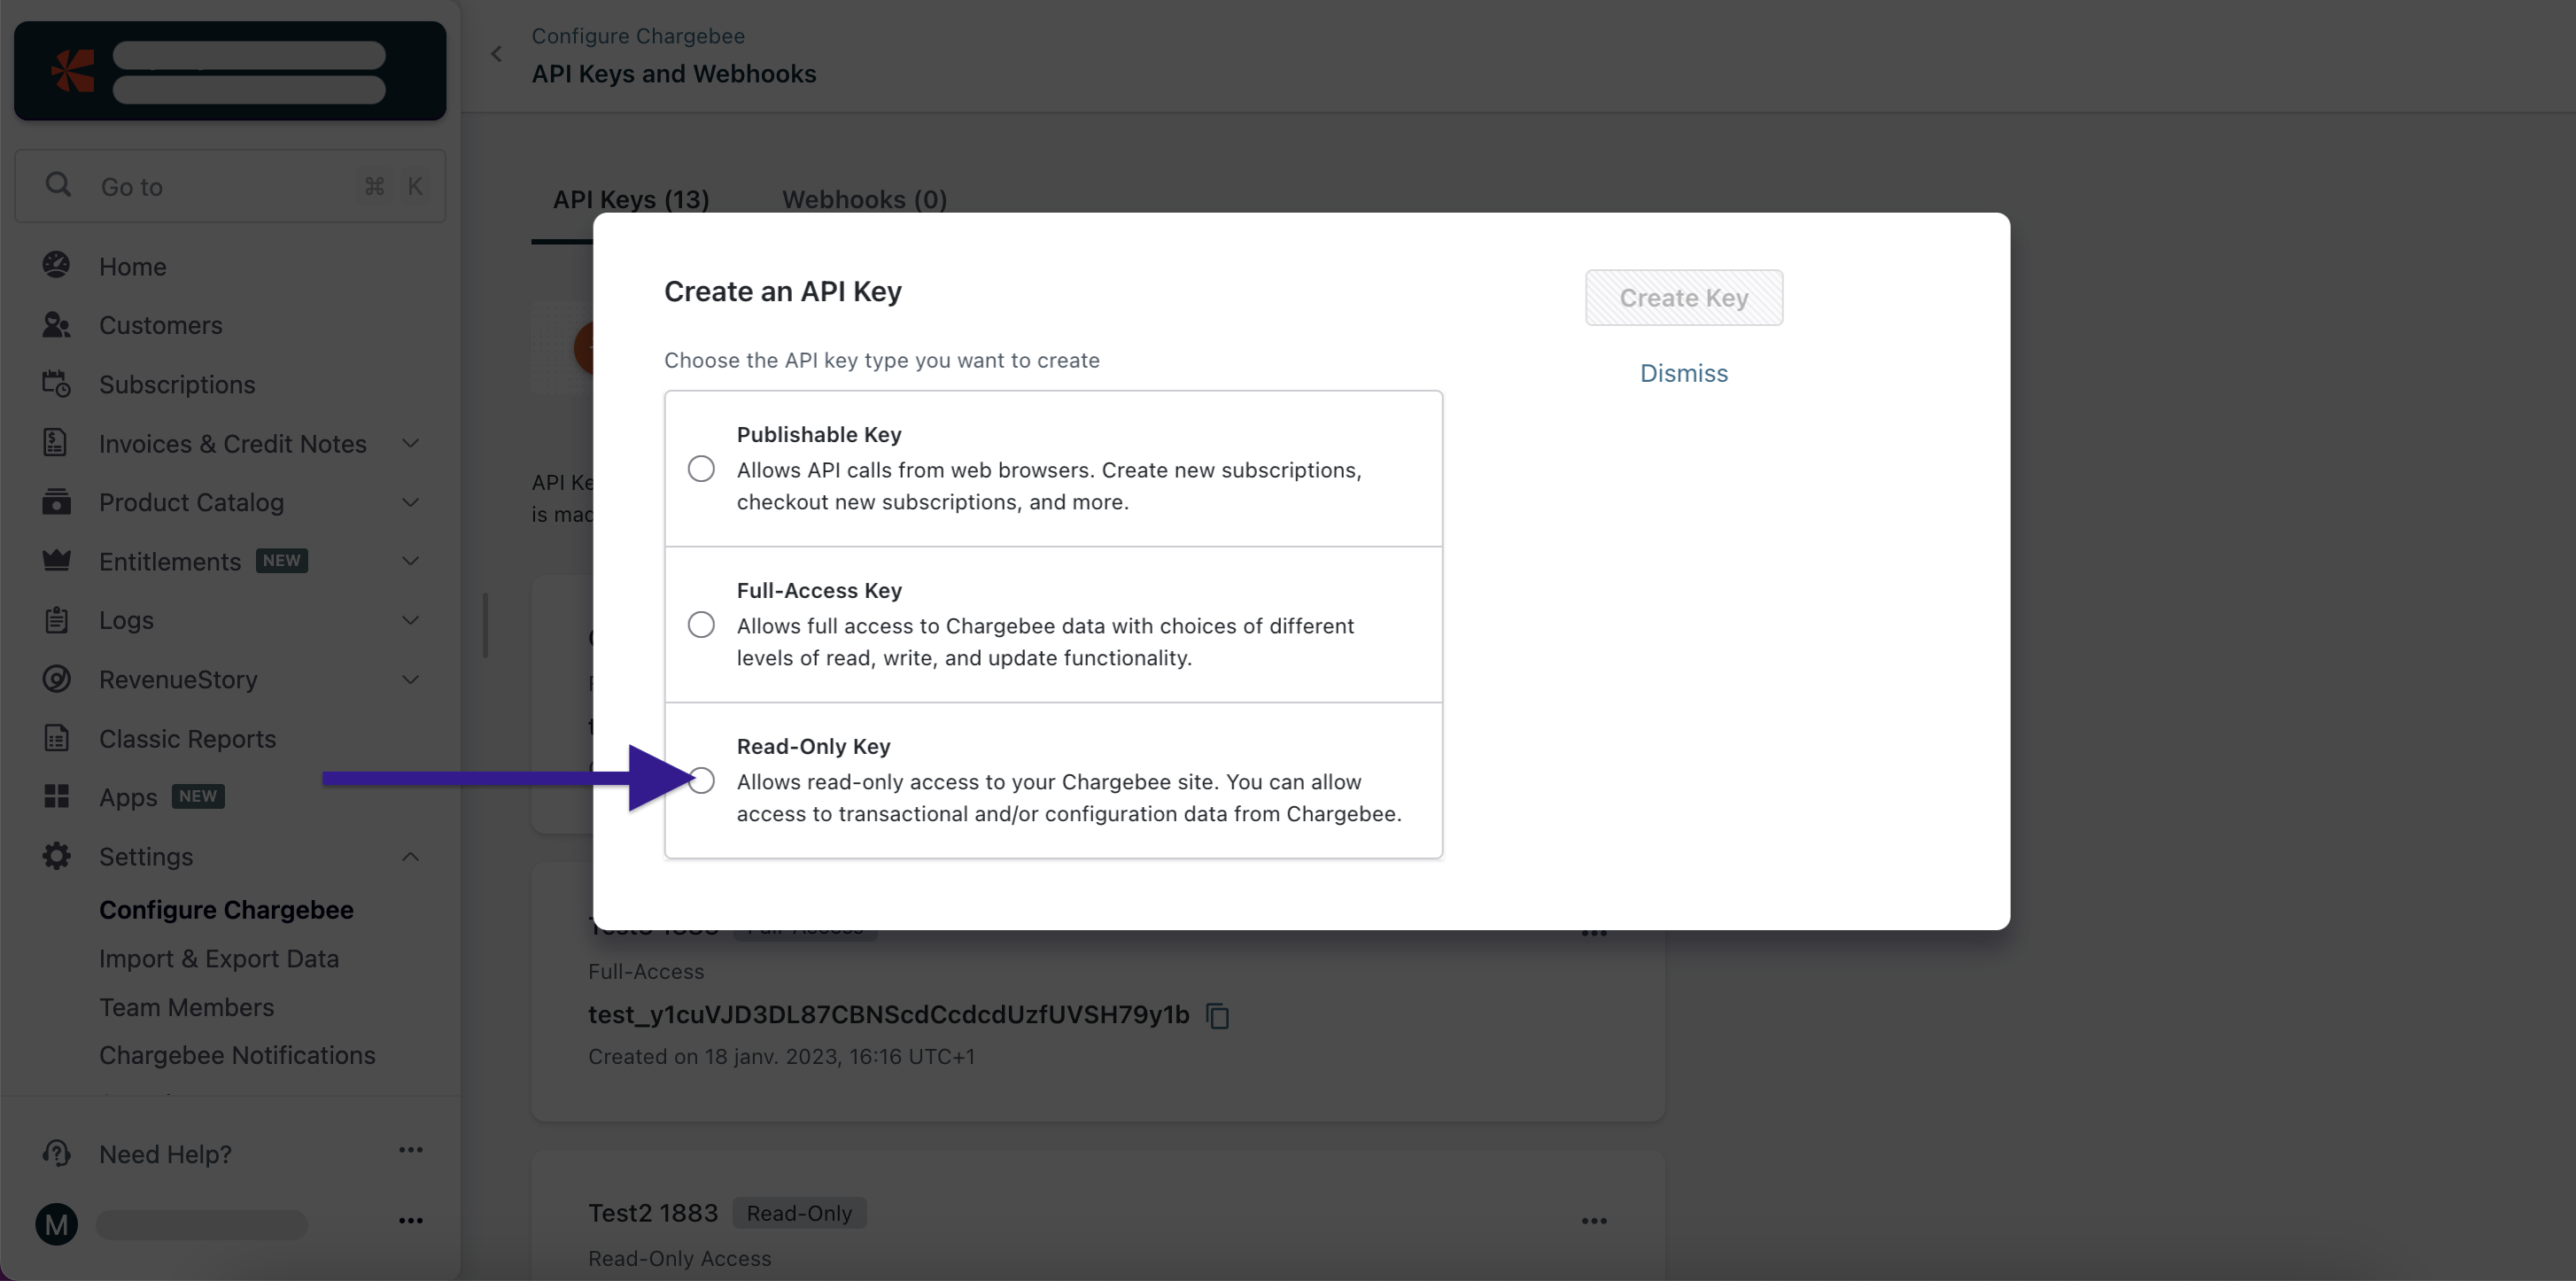
Task: Expand Product Catalog submenu chevron
Action: 410,501
